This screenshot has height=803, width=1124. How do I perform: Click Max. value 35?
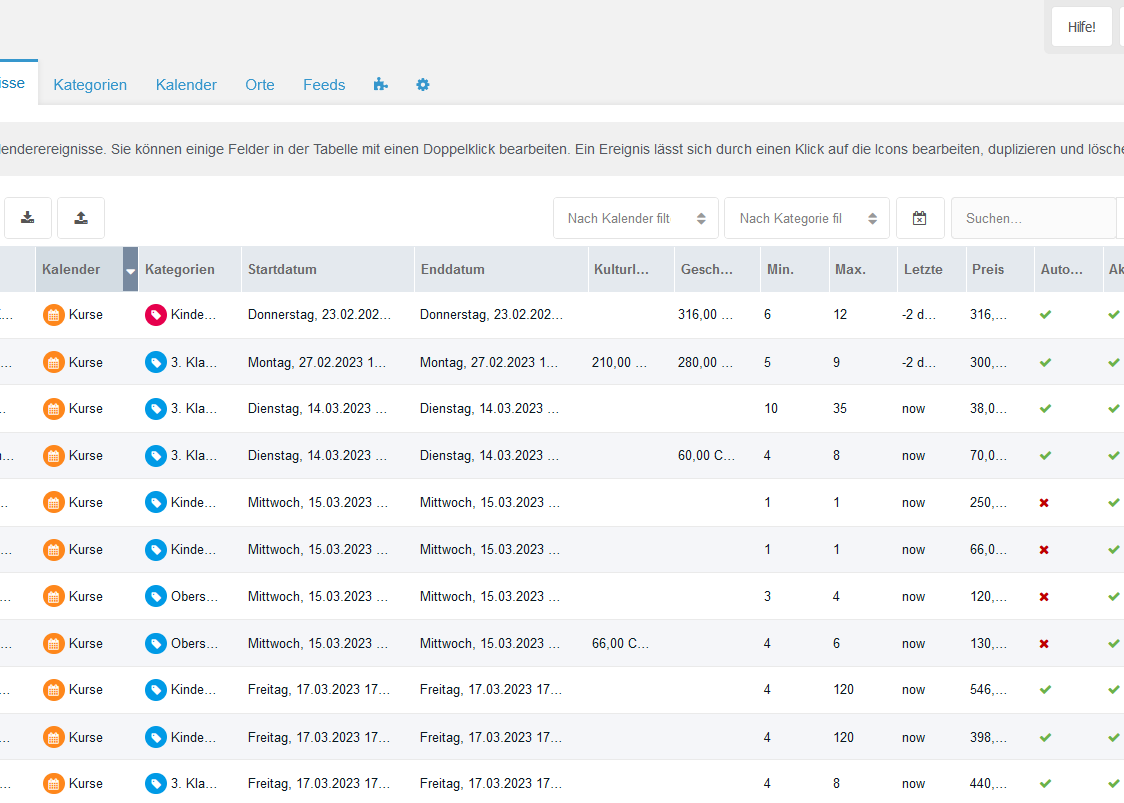[x=840, y=409]
